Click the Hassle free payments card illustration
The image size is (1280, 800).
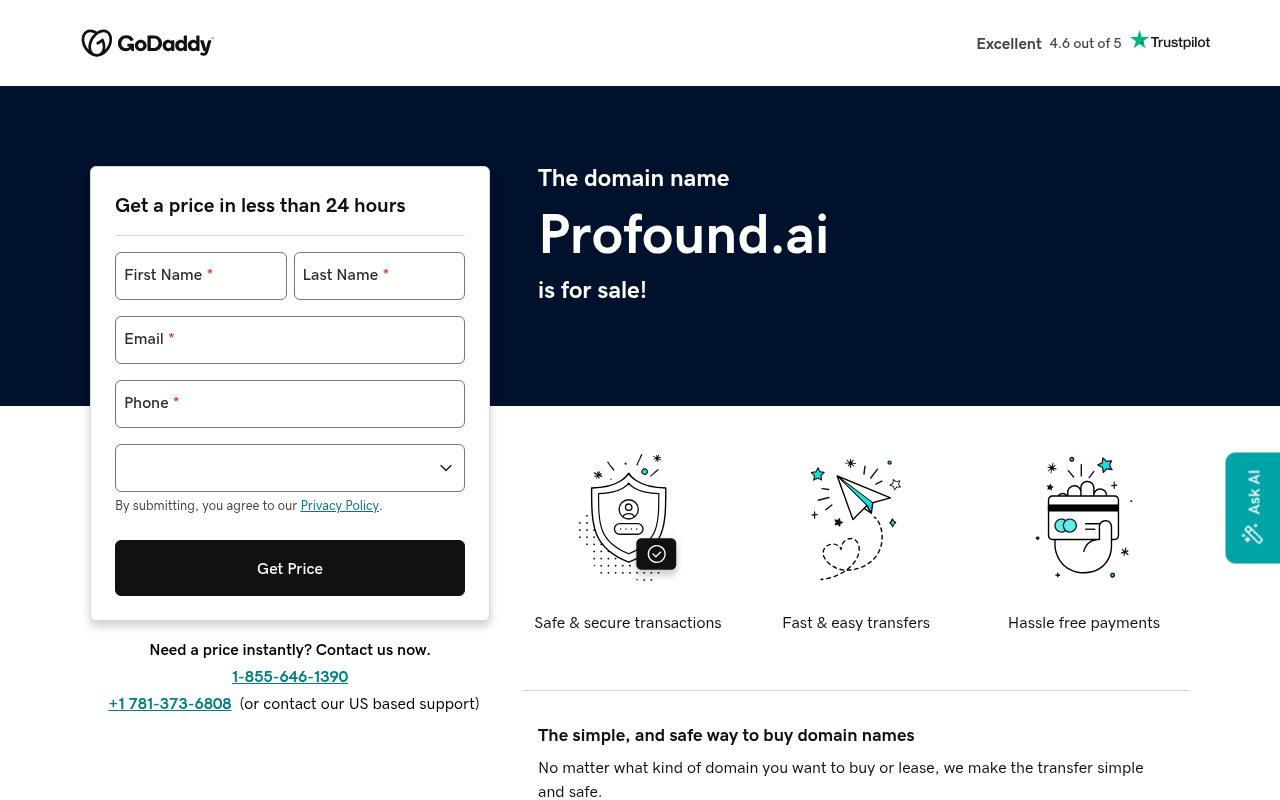pos(1084,517)
